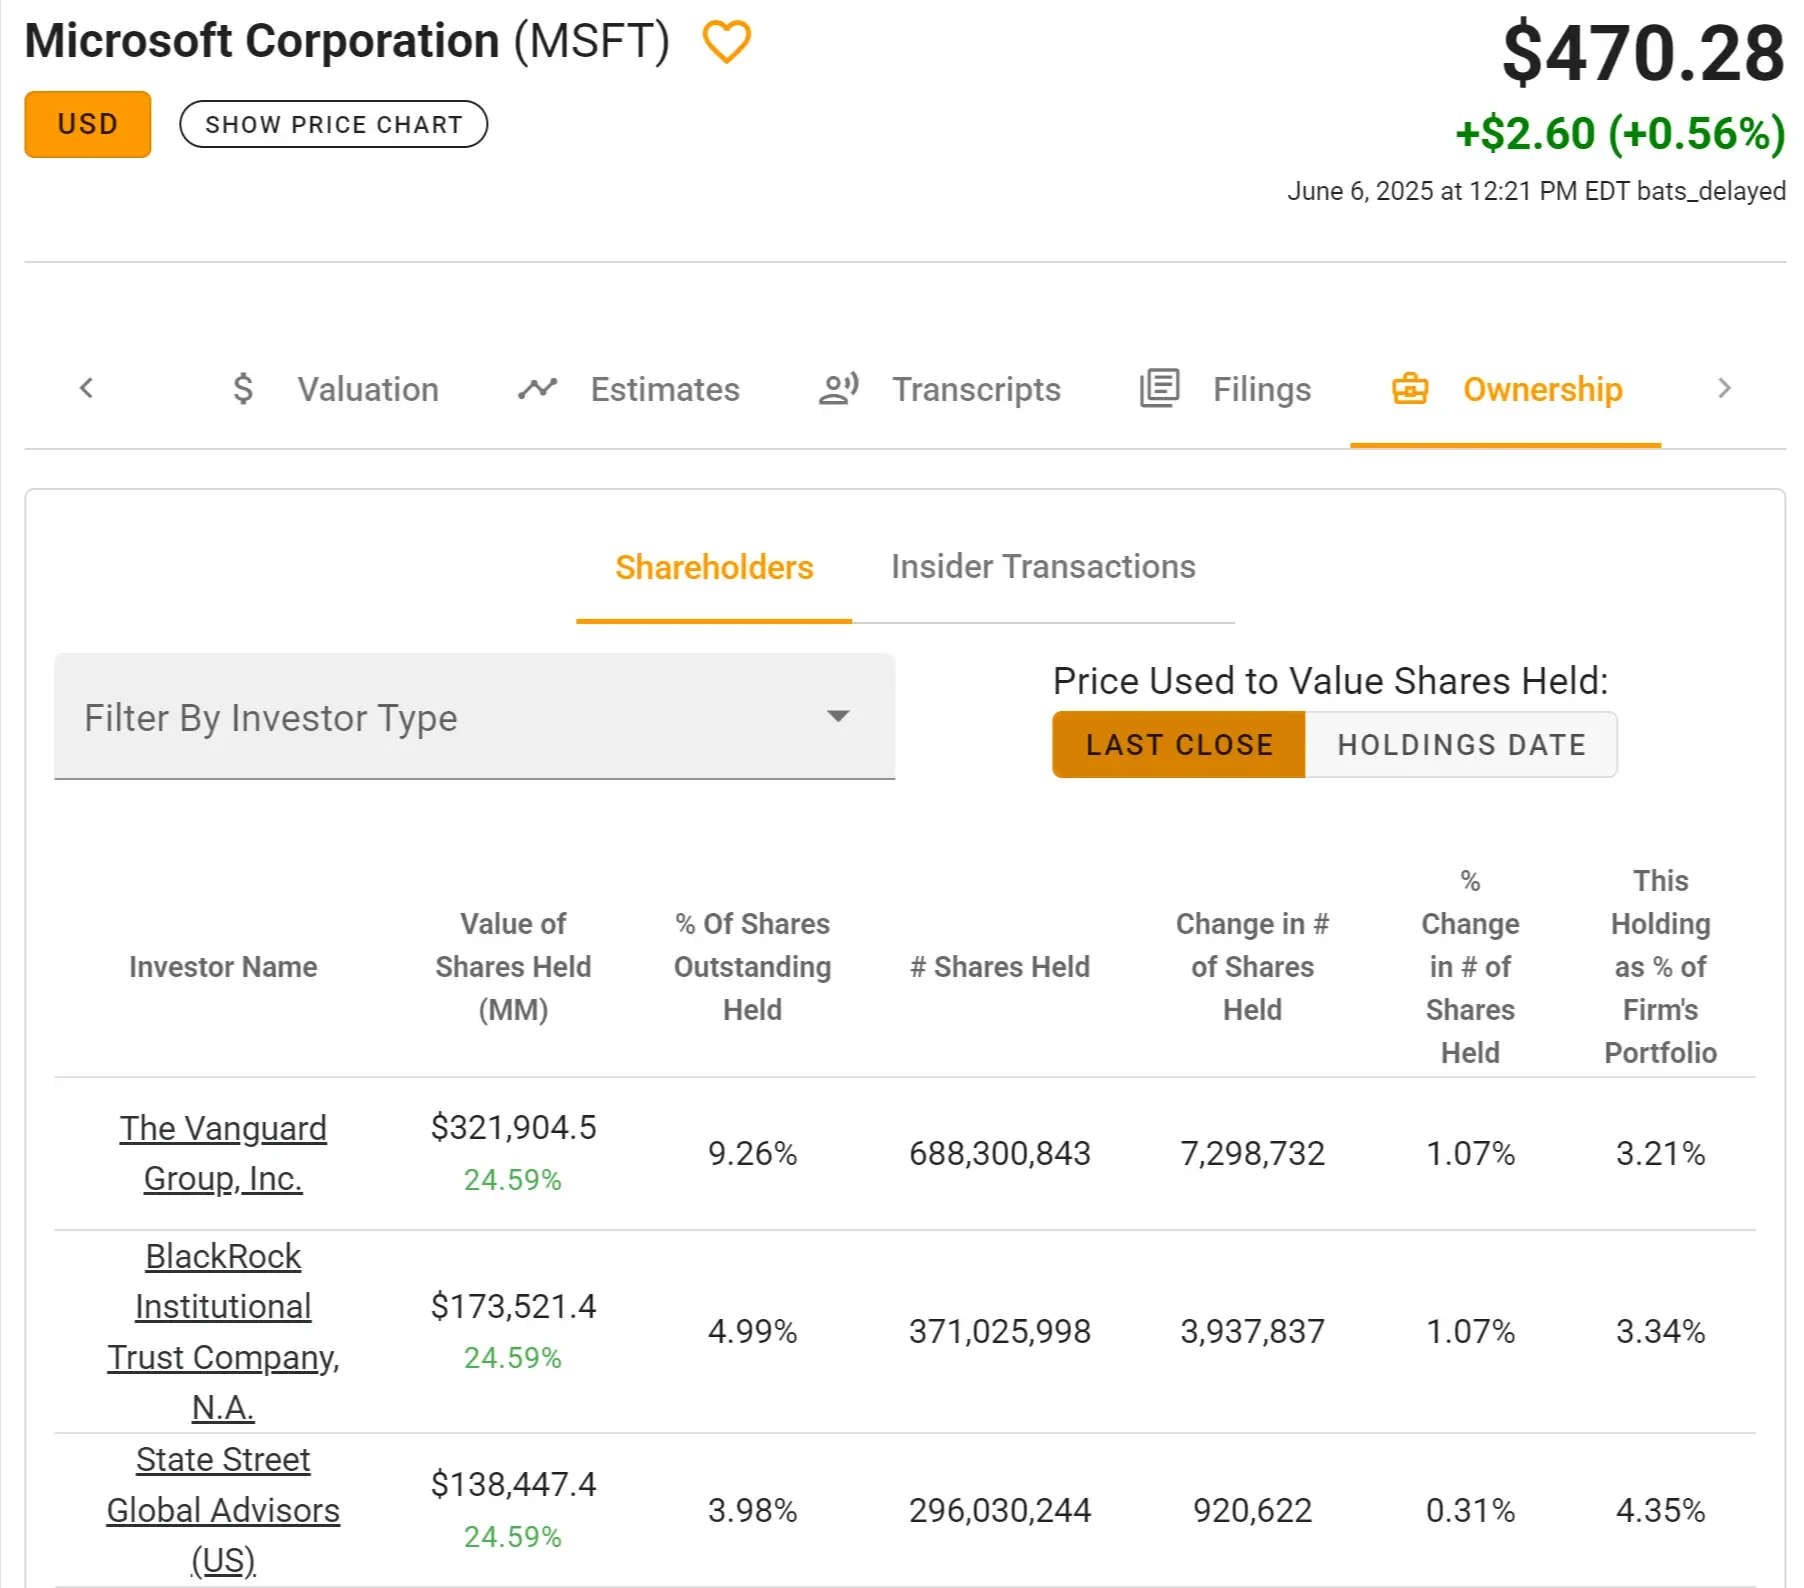
Task: Click the 920,622 change in shares
Action: [1252, 1511]
